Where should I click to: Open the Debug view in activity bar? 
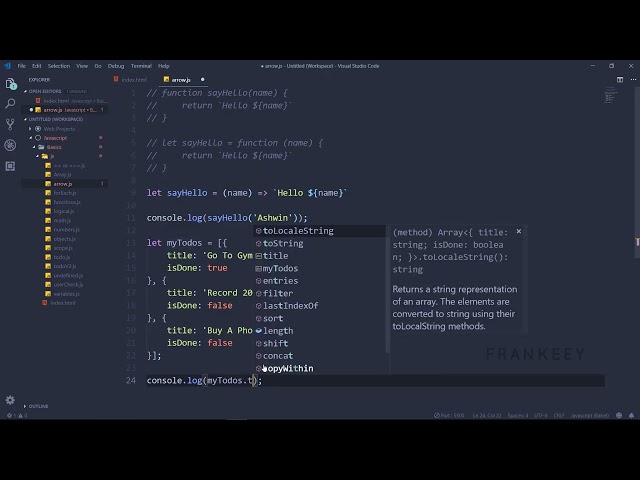point(11,145)
